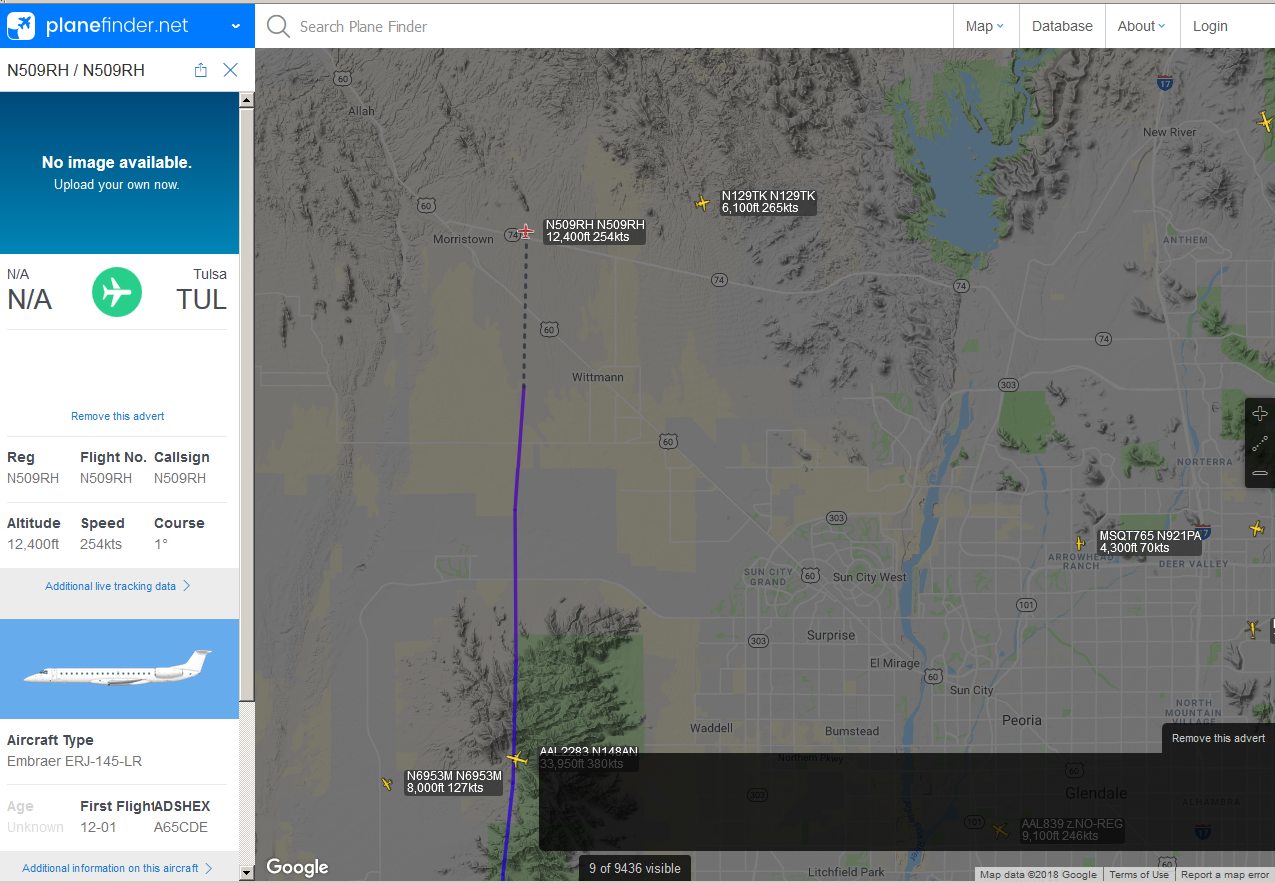Open the Map menu
Screen dimensions: 1275x883
[x=985, y=27]
